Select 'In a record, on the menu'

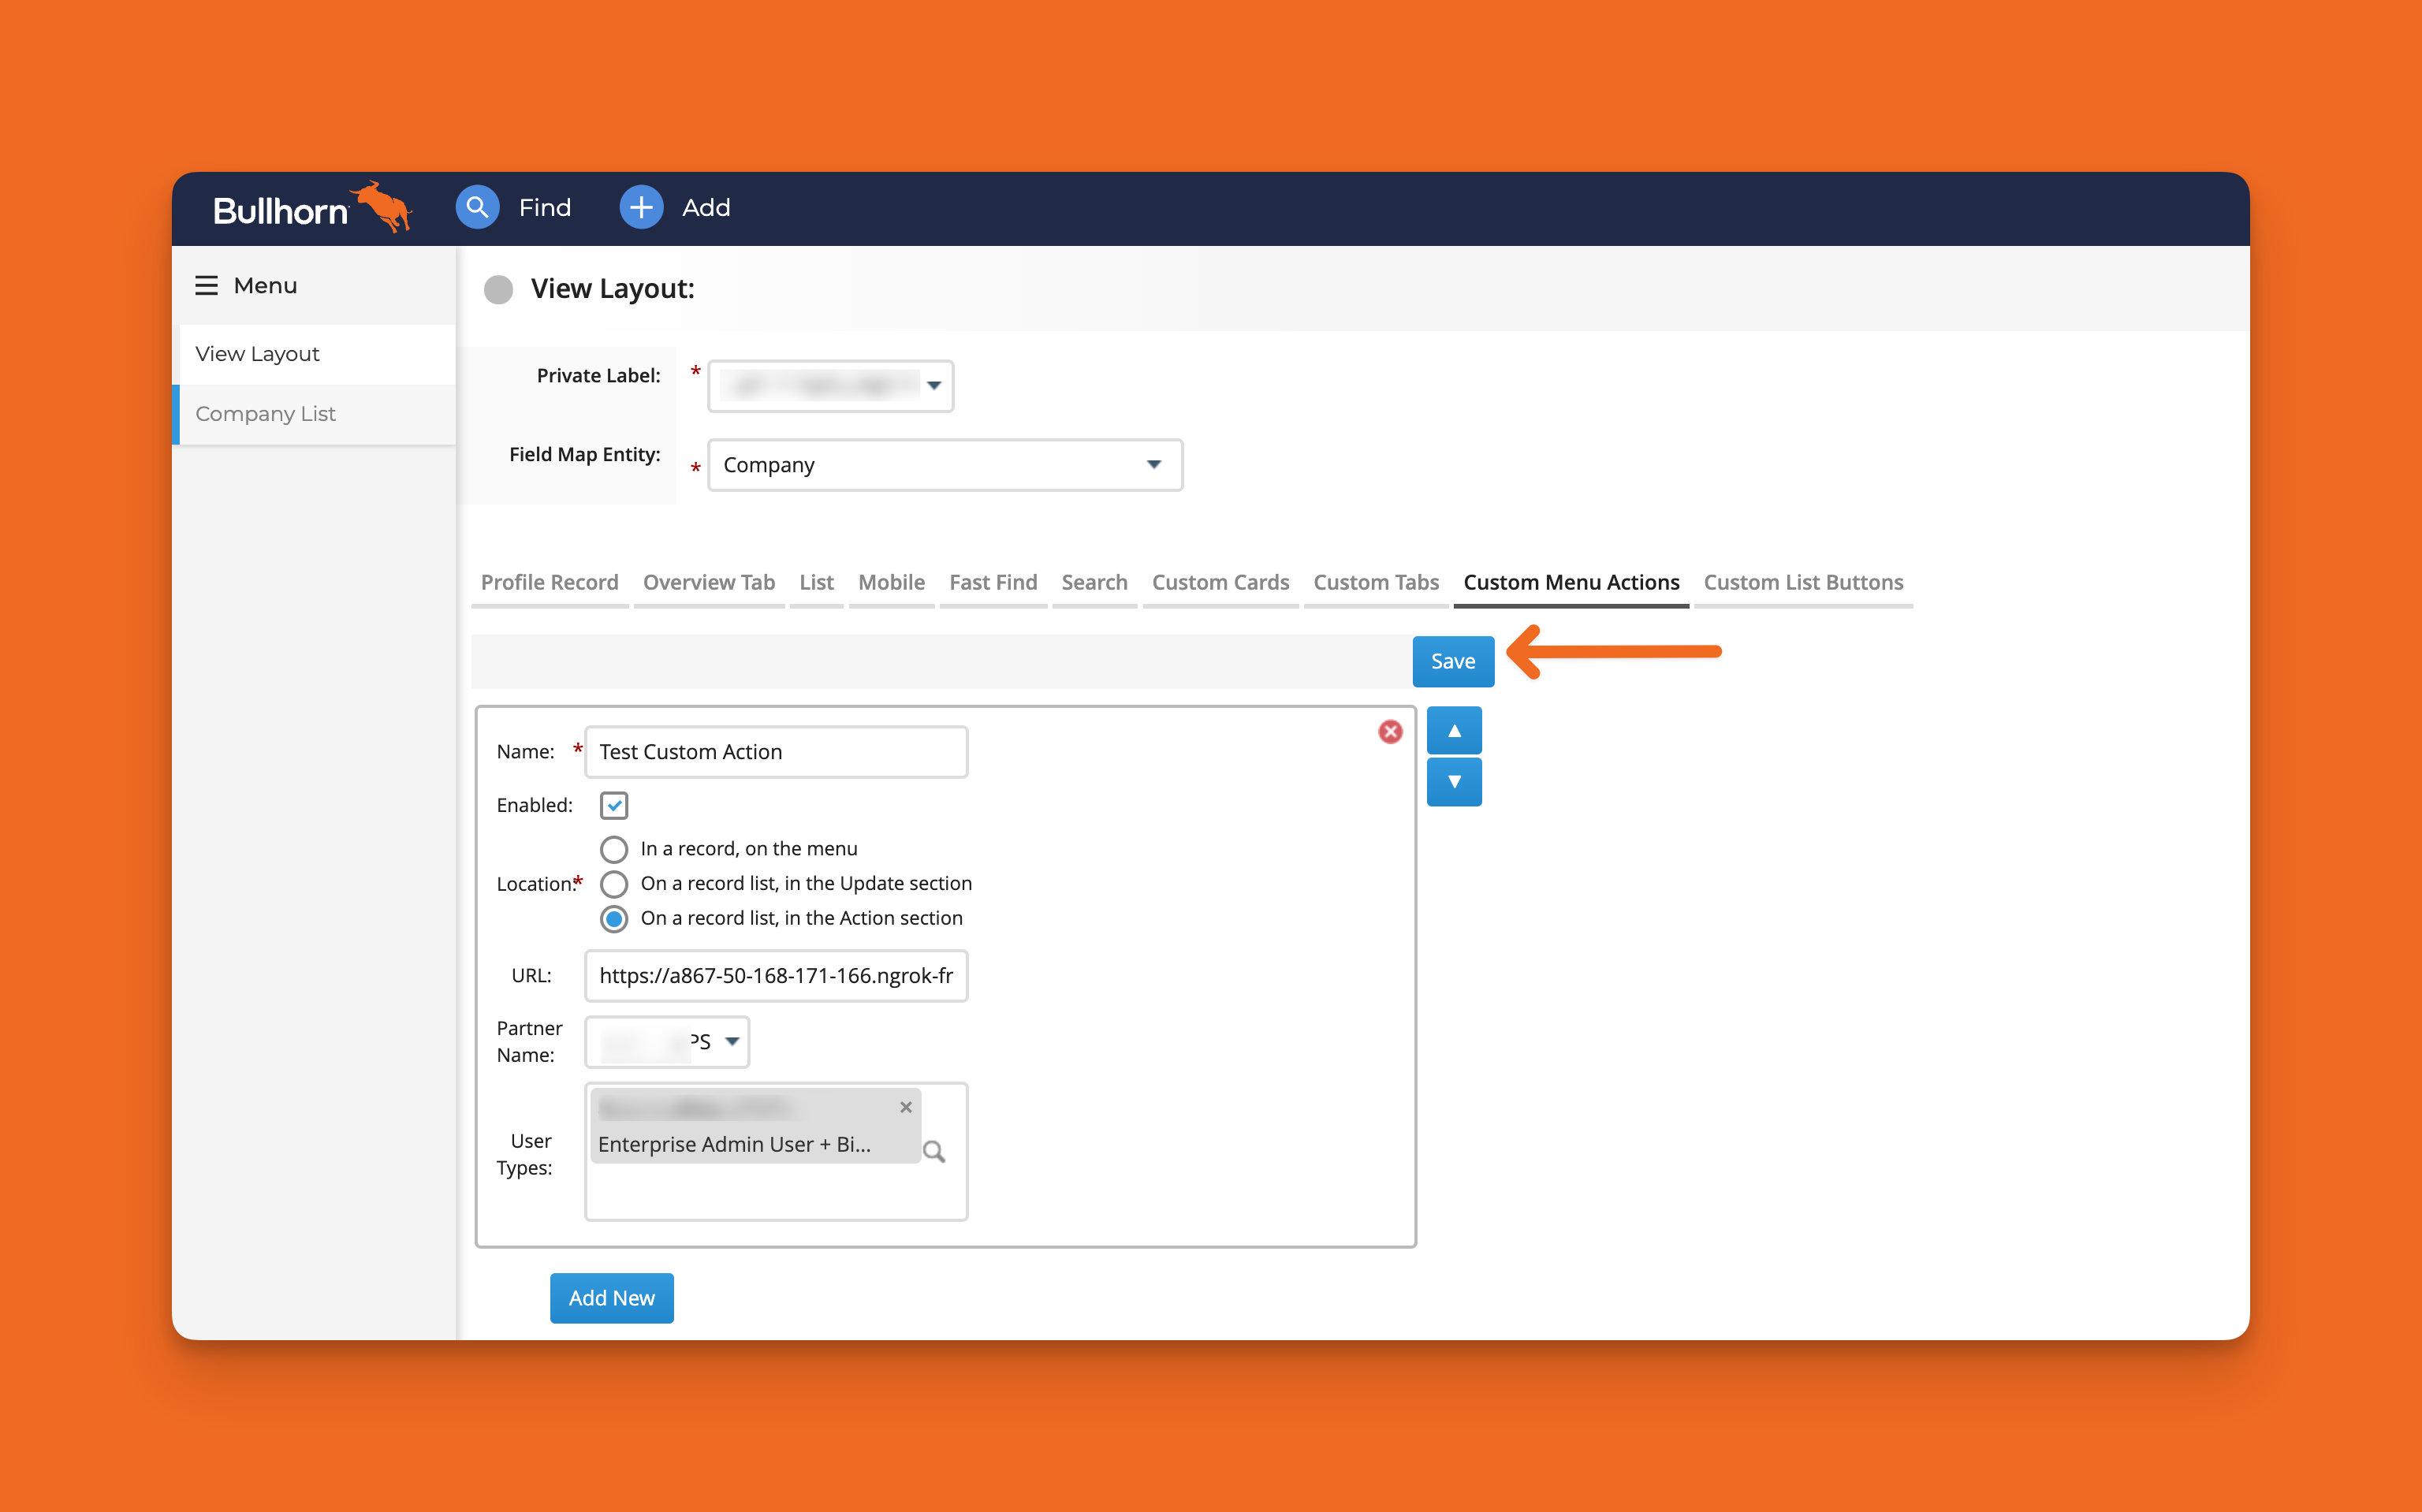pyautogui.click(x=613, y=849)
